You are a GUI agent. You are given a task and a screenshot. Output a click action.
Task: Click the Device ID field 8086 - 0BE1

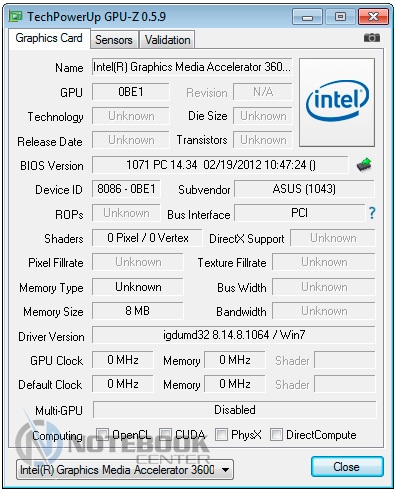(126, 189)
